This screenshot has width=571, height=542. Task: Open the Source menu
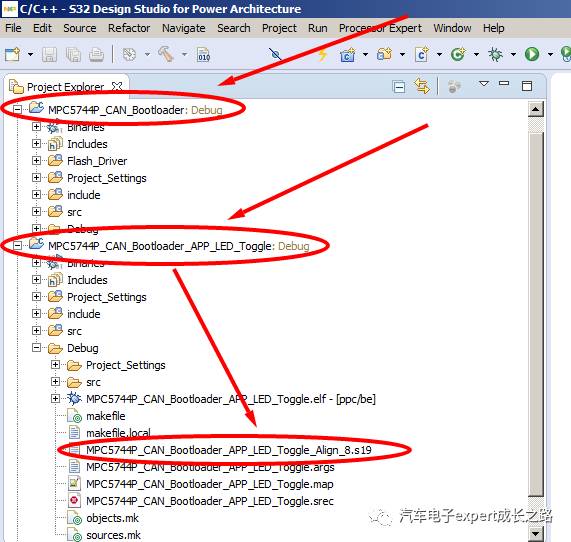[x=80, y=28]
